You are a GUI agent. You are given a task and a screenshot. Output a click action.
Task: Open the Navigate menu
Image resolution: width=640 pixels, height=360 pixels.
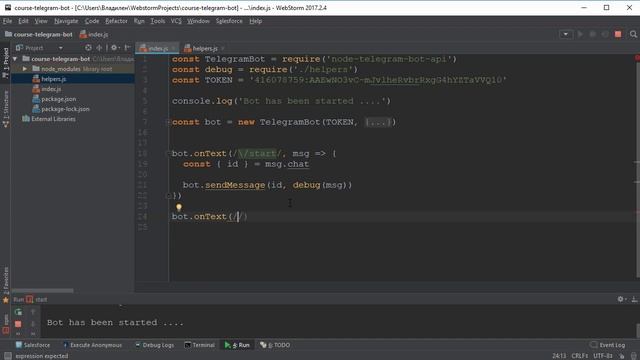(66, 21)
